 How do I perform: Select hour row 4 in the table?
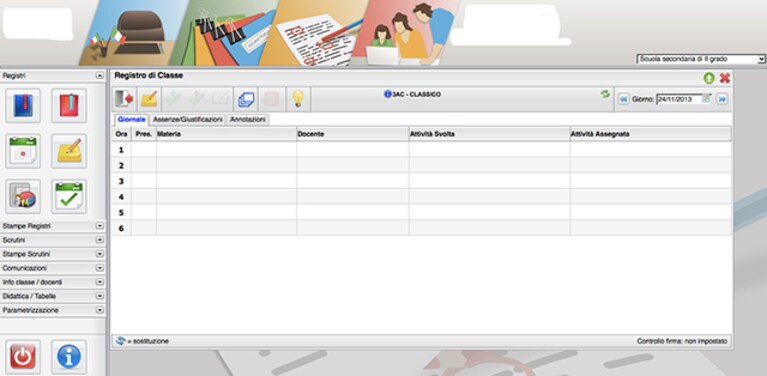422,197
